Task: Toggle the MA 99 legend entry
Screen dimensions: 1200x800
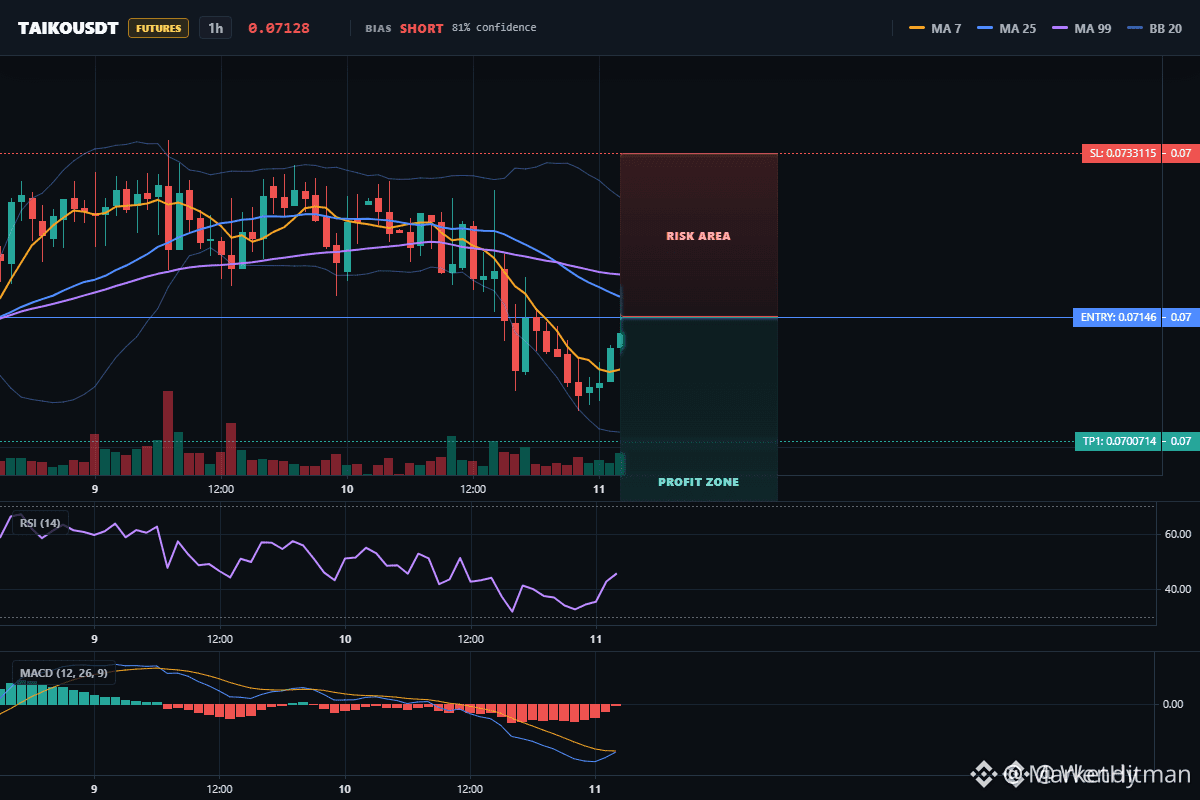Action: click(1080, 28)
